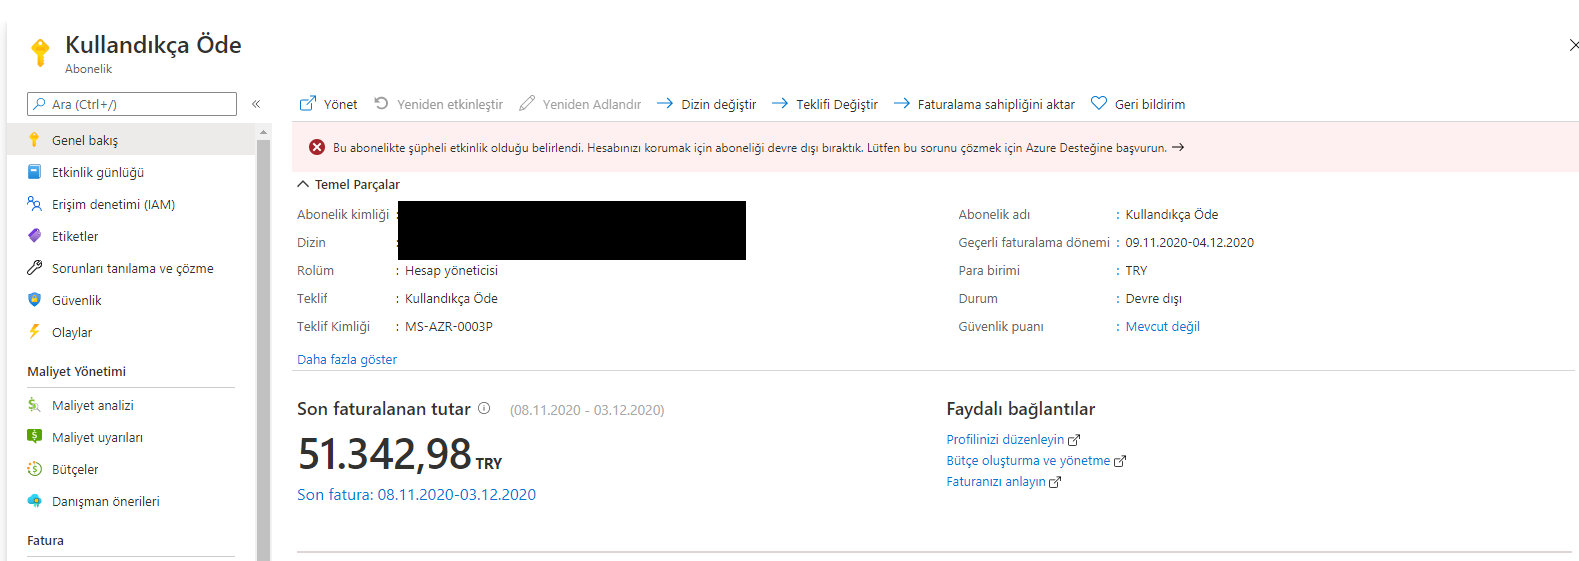Click external link icon beside Faturanızı anlayın
Image resolution: width=1579 pixels, height=561 pixels.
(1055, 482)
